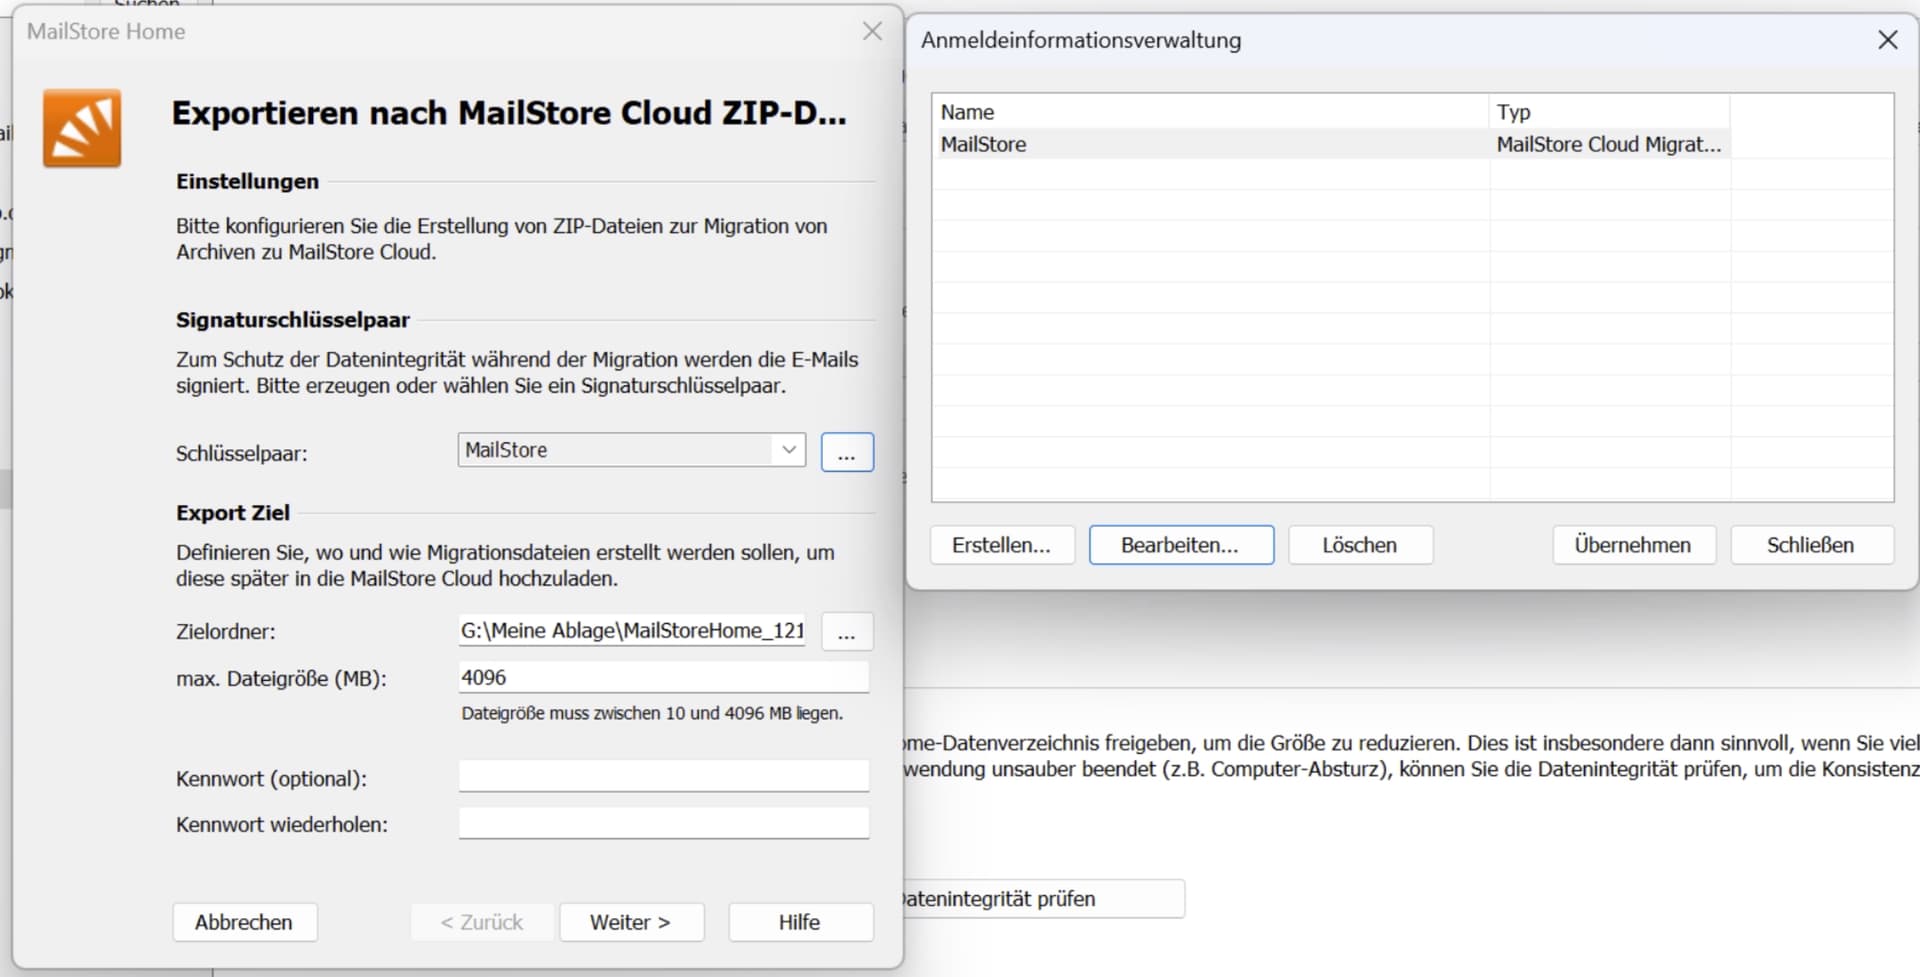The height and width of the screenshot is (977, 1920).
Task: Click the browse button next to Zielordner
Action: click(847, 632)
